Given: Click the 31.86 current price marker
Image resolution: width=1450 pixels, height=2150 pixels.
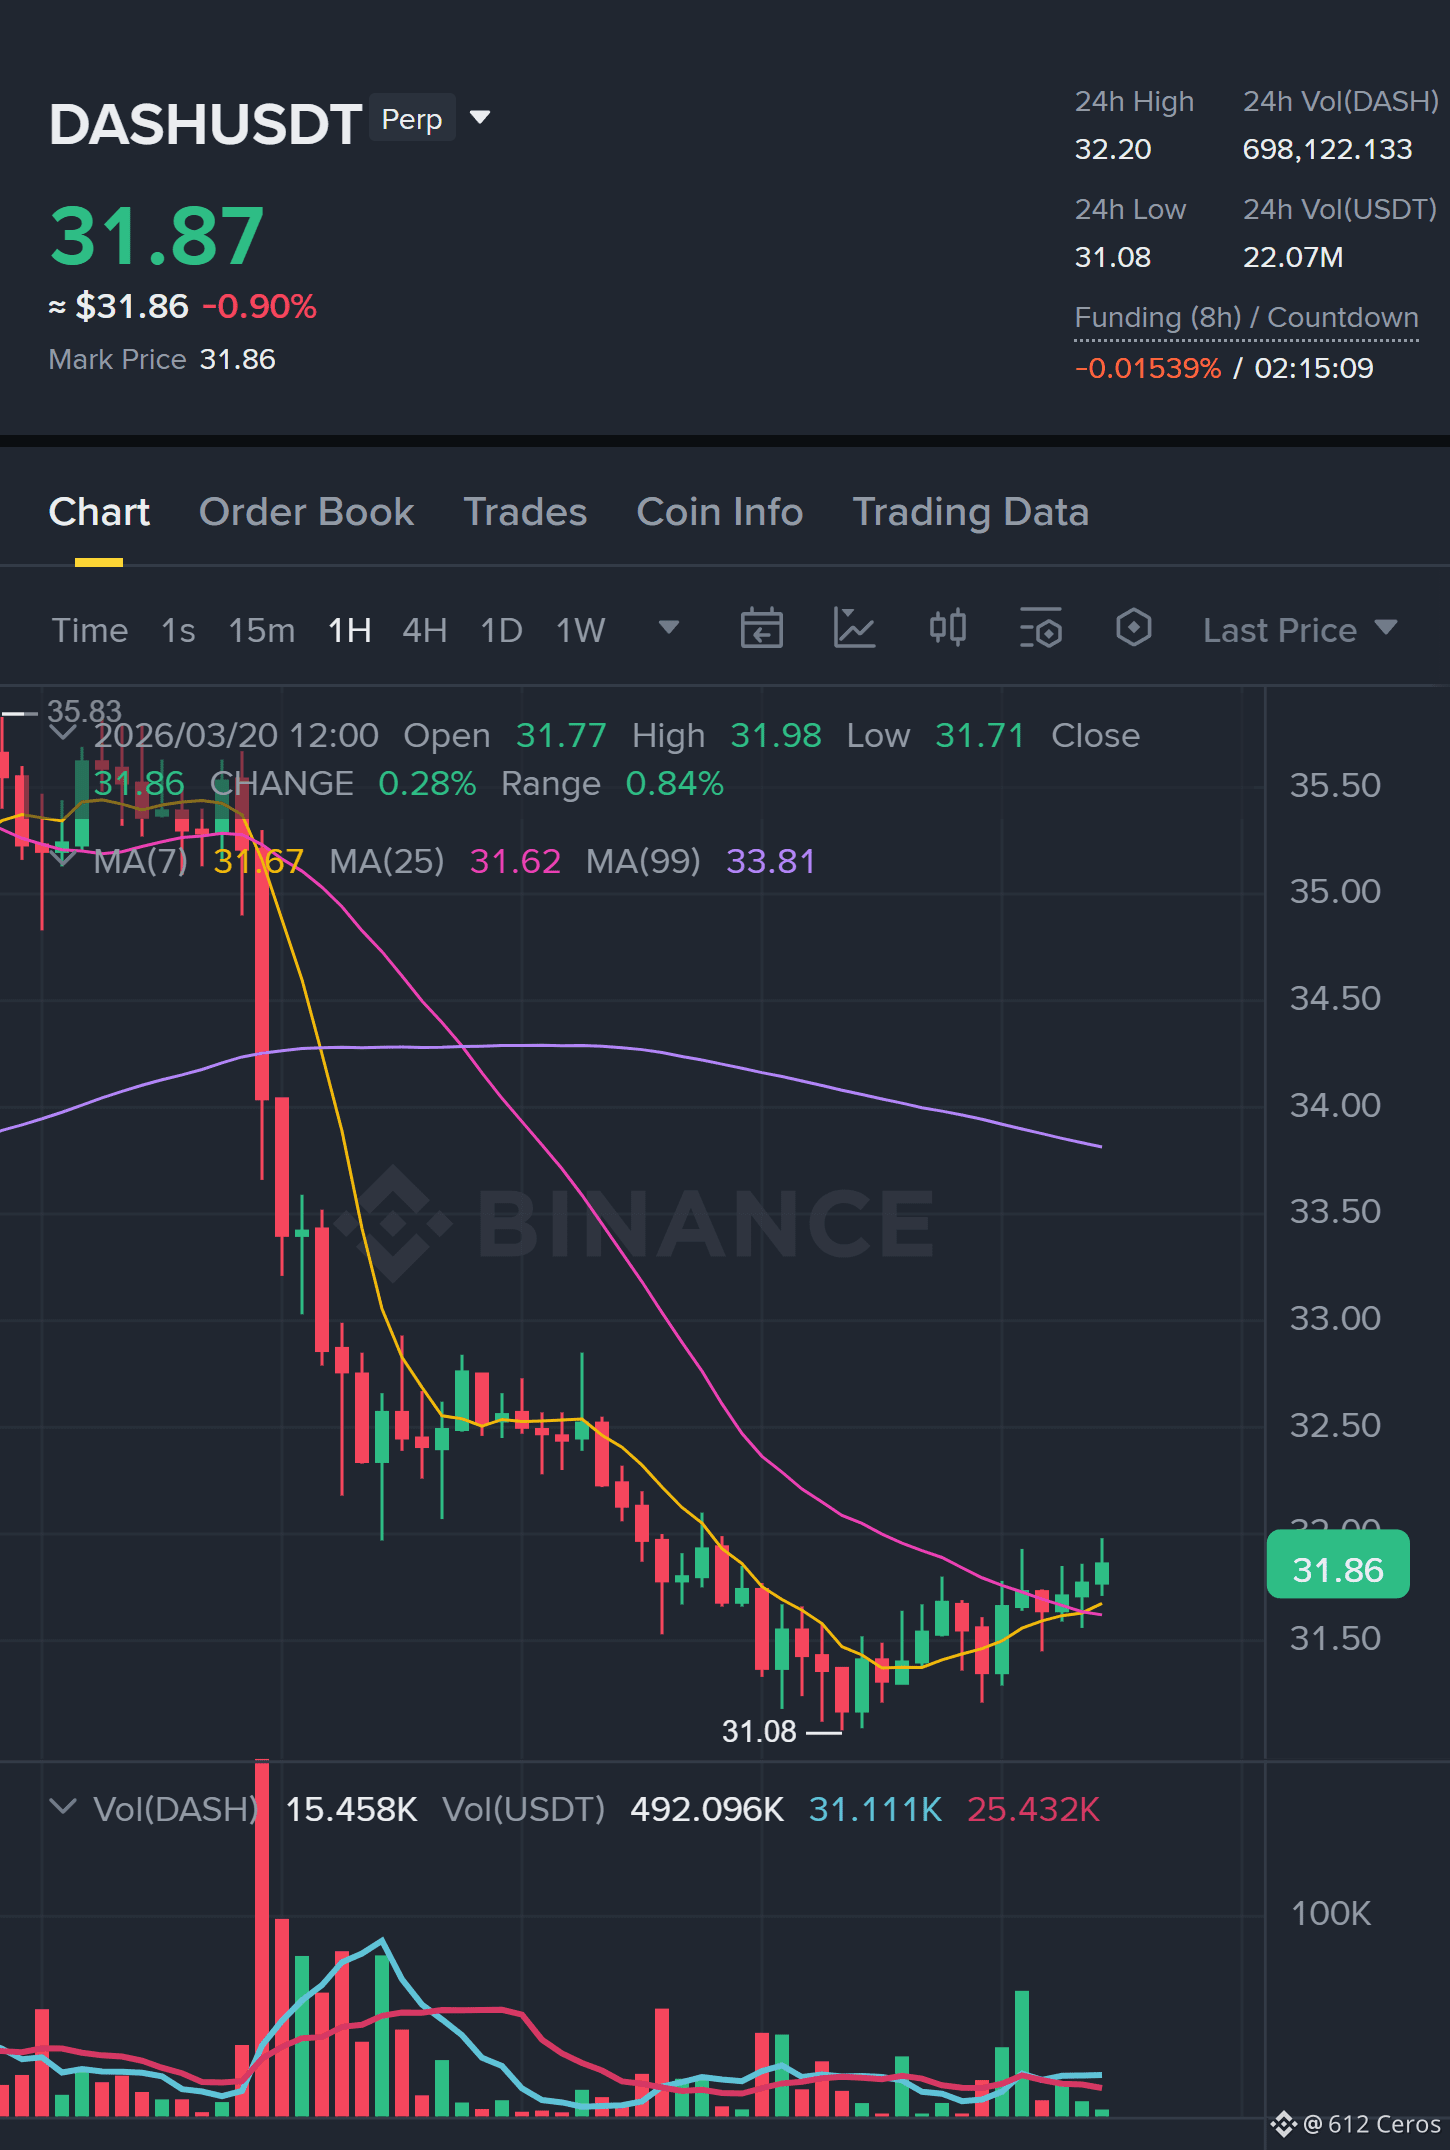Looking at the screenshot, I should pyautogui.click(x=1338, y=1570).
